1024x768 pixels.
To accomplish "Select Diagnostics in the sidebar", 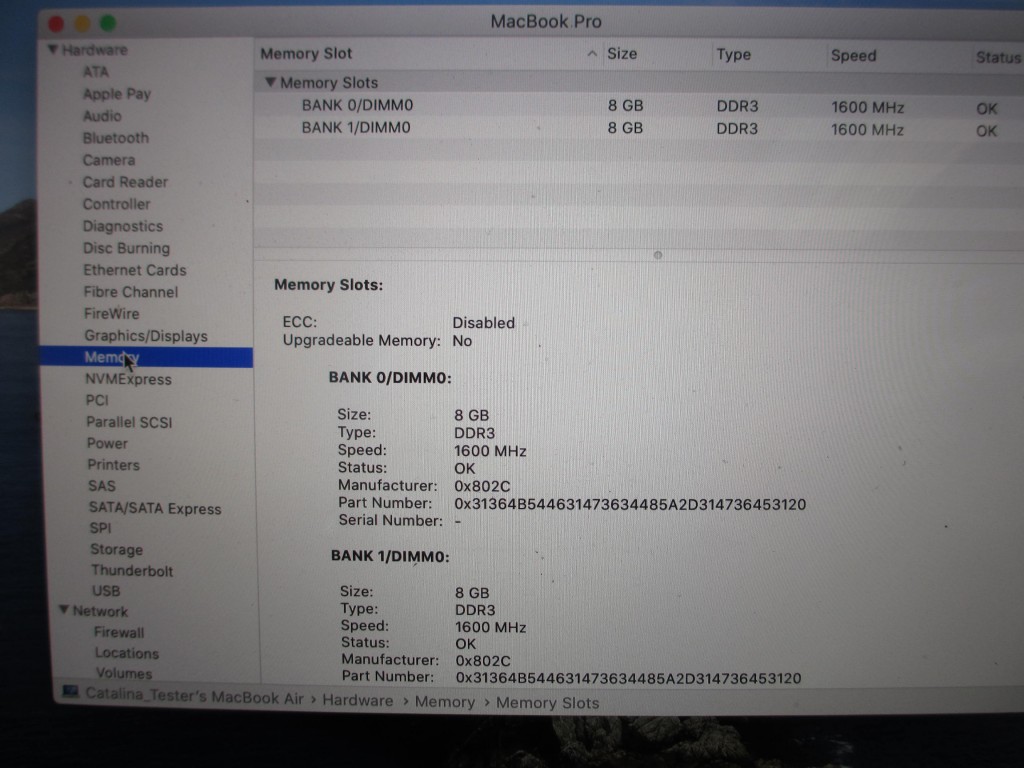I will point(123,227).
